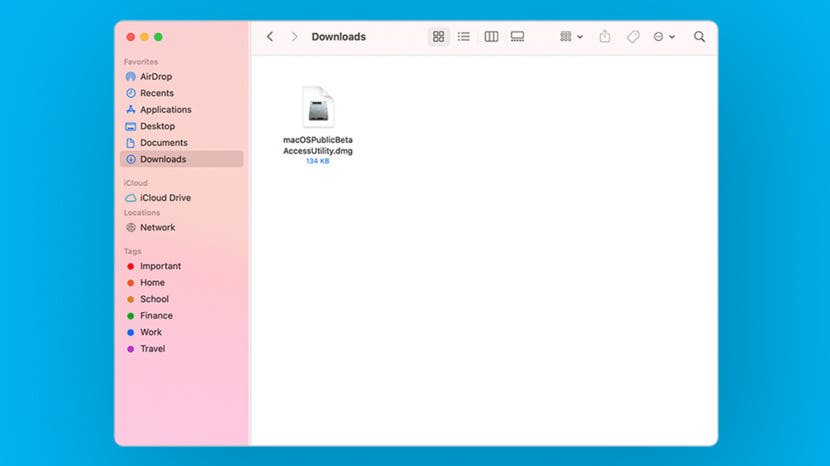Click the Applications sidebar icon

131,110
